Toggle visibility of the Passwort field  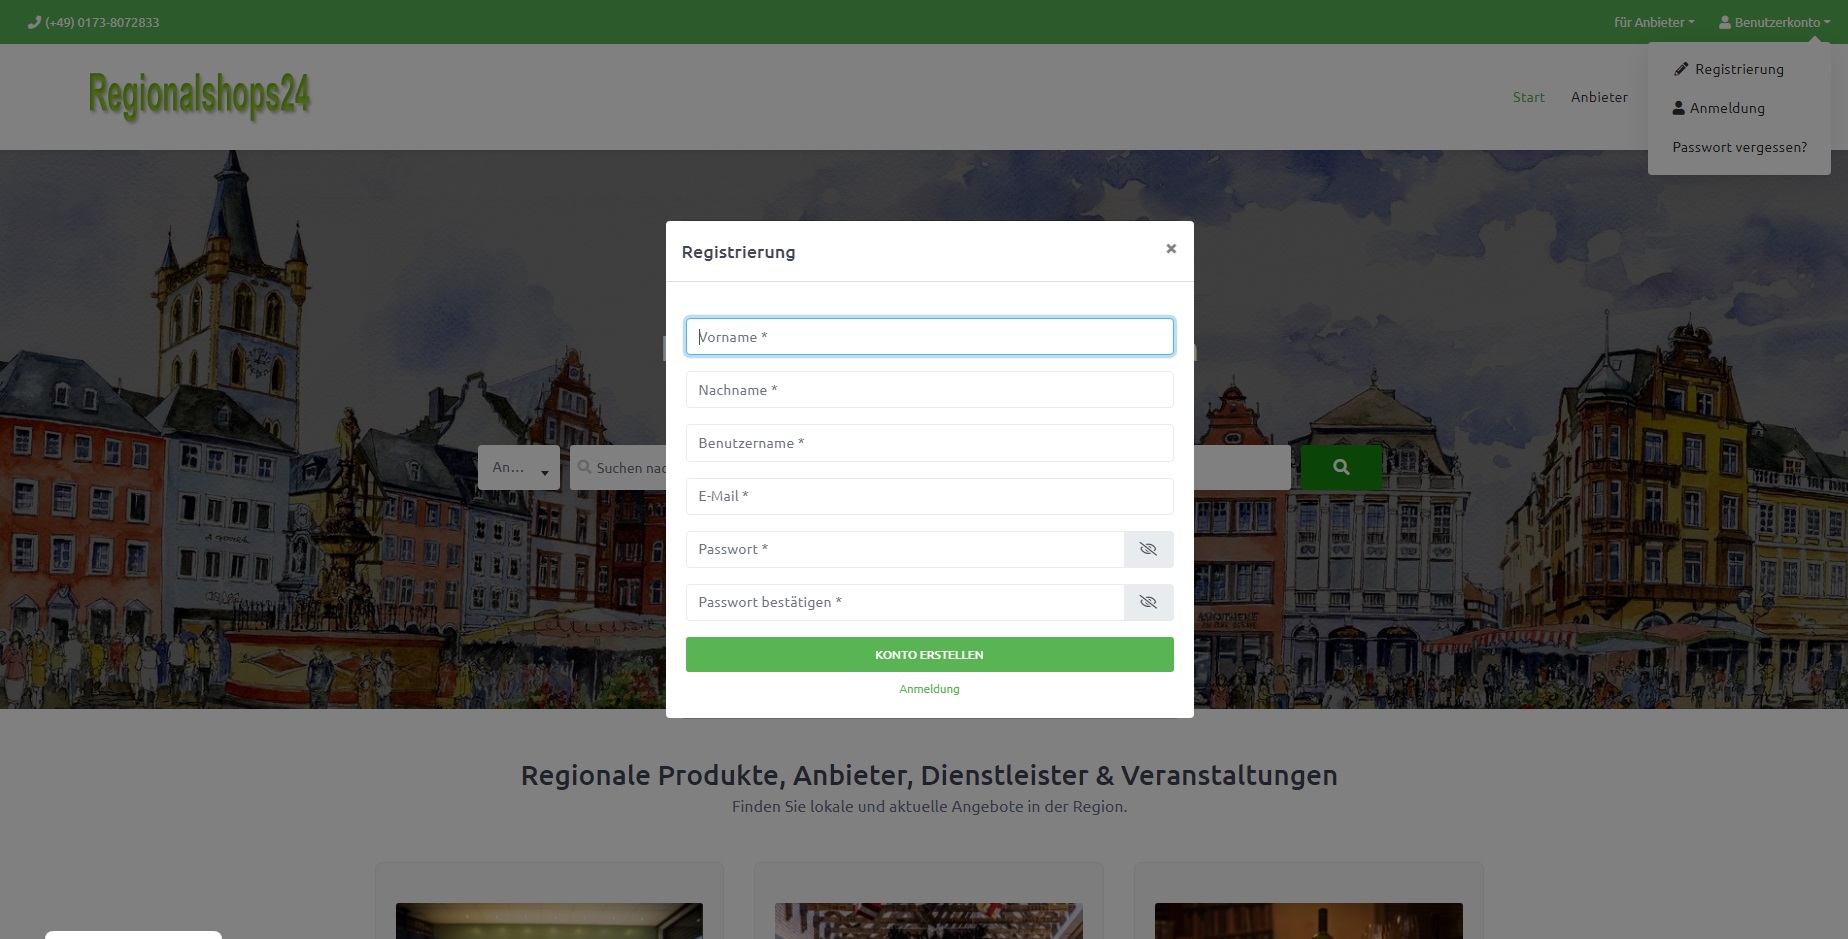click(1148, 549)
